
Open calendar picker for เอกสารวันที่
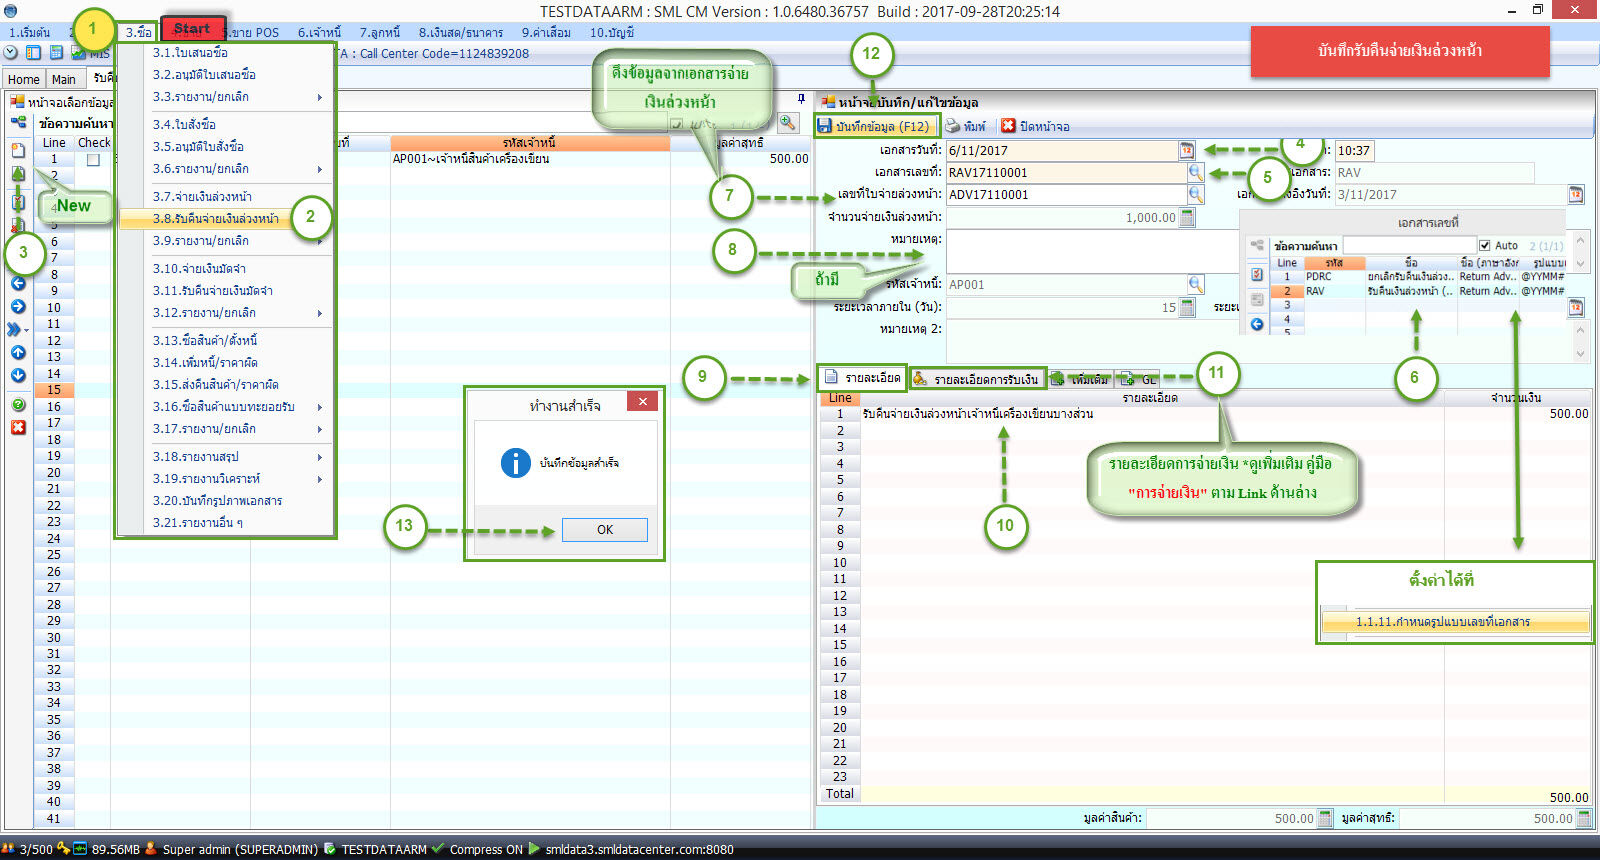pos(1187,150)
